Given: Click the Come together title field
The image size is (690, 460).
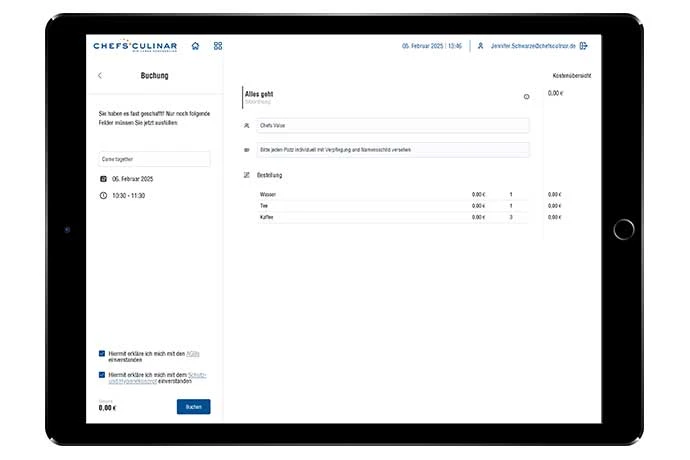Looking at the screenshot, I should tap(154, 159).
